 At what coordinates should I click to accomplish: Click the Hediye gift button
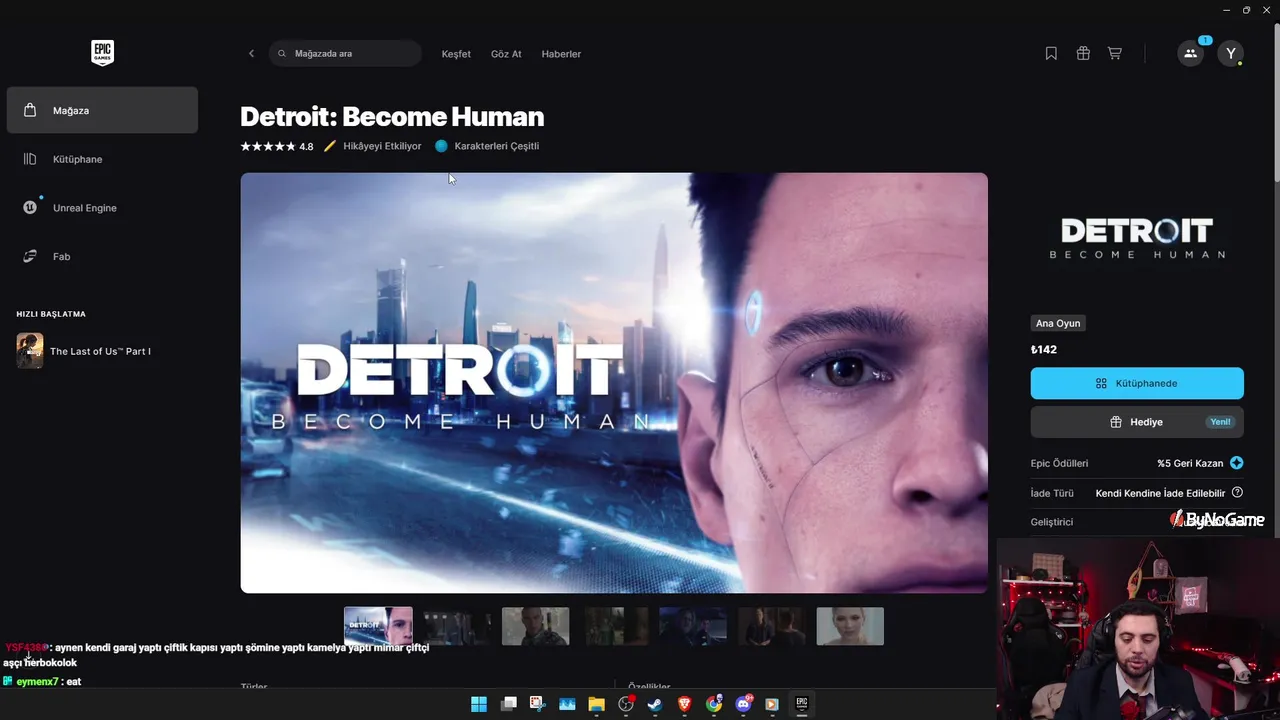1137,422
